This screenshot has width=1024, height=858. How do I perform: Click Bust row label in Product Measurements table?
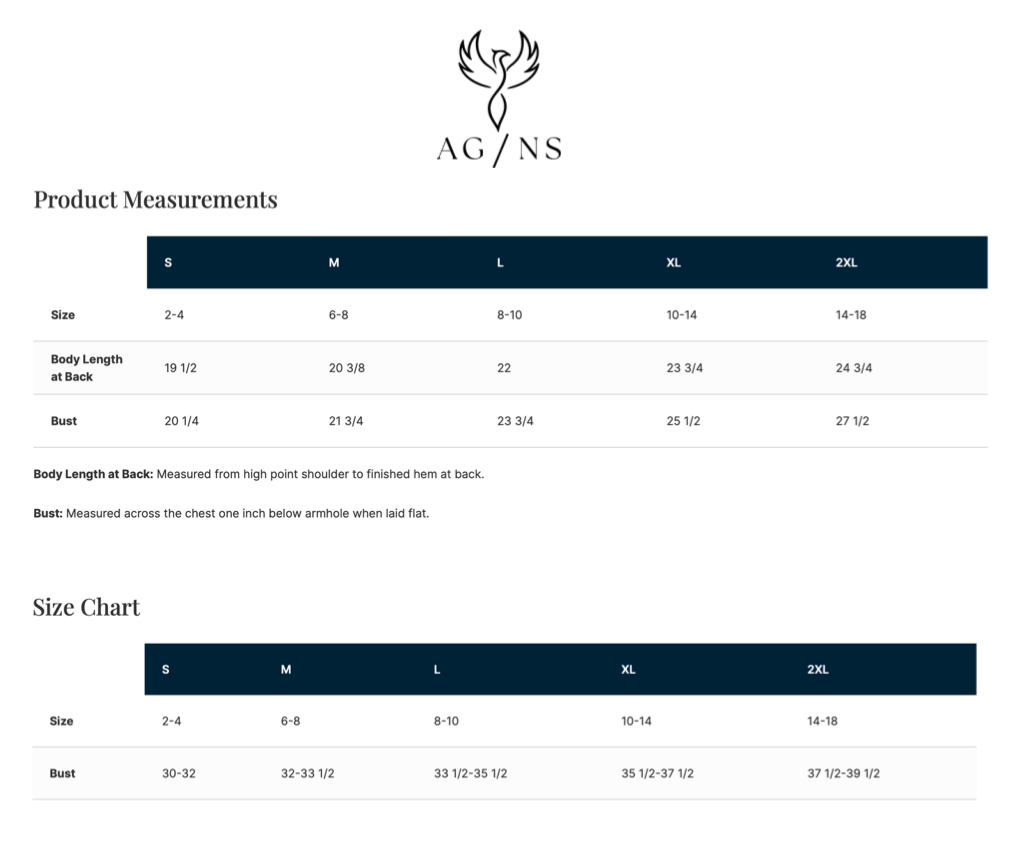[x=64, y=421]
